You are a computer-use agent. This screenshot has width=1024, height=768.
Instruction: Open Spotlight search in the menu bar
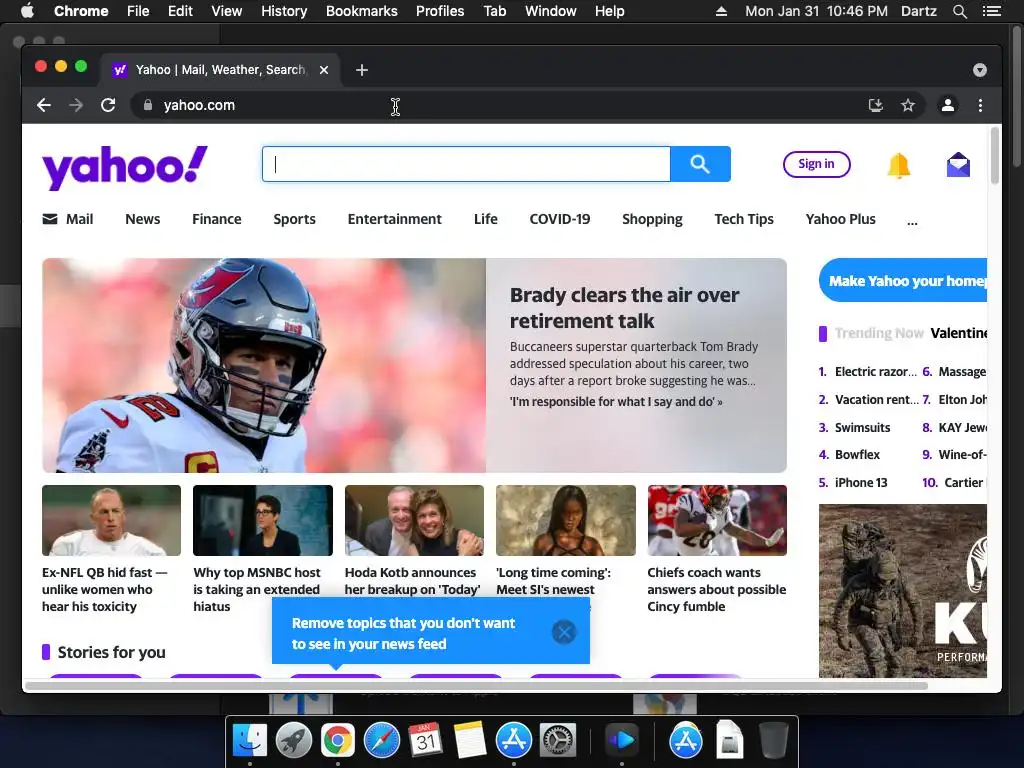(959, 11)
